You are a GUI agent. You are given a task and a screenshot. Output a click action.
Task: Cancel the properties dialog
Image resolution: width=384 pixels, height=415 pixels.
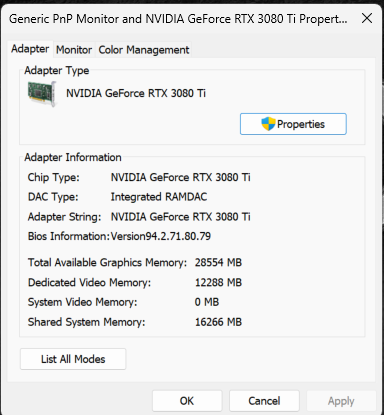click(264, 401)
